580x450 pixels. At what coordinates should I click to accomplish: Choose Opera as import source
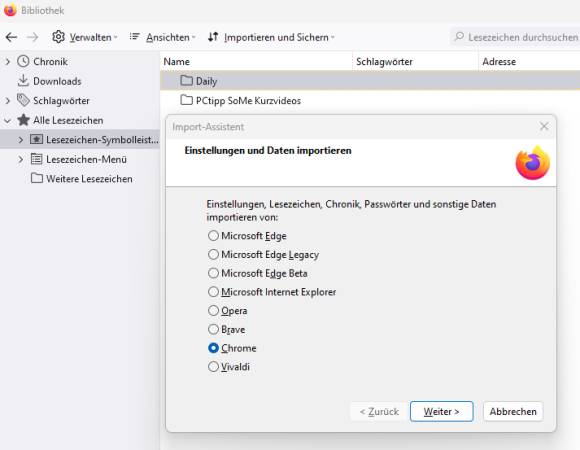point(213,311)
